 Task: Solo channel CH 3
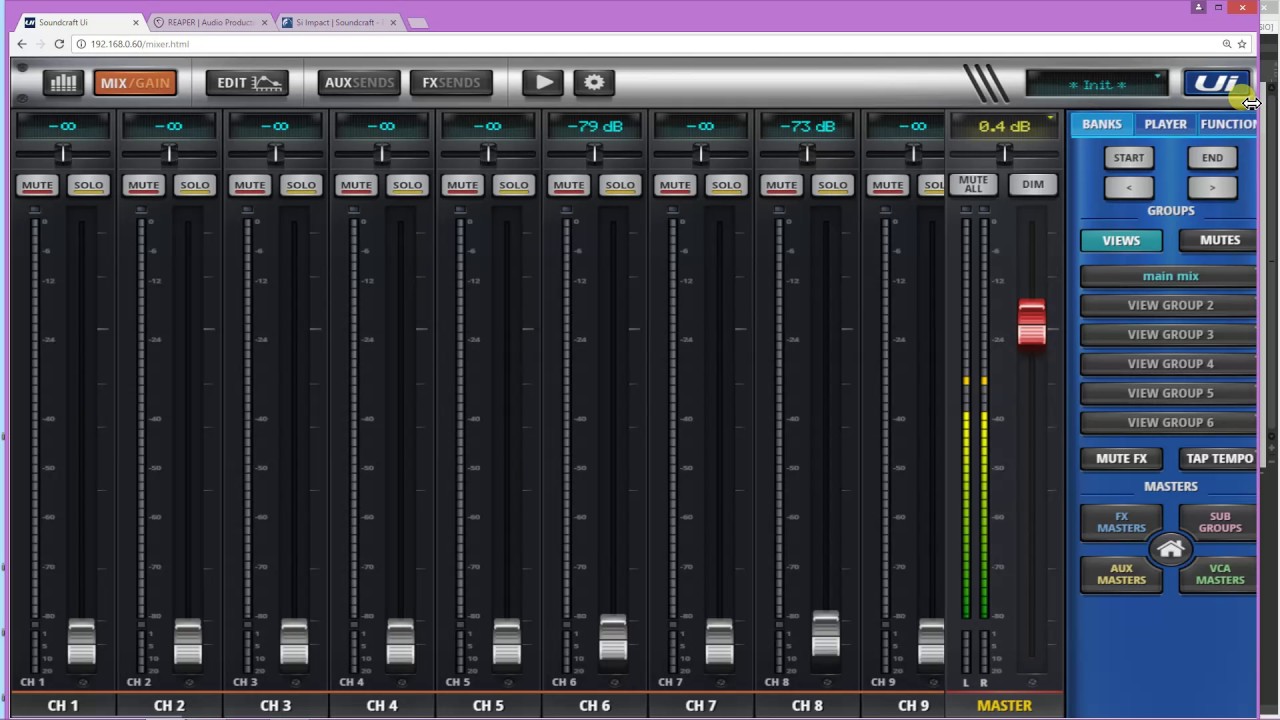pyautogui.click(x=301, y=185)
